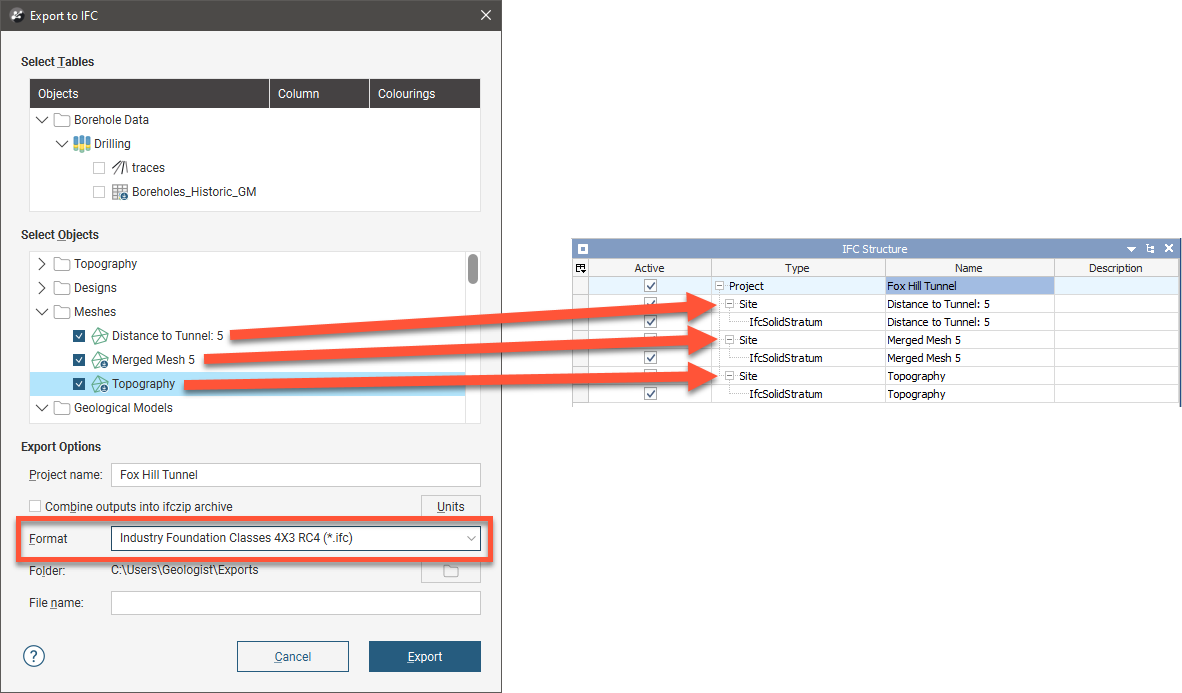Collapse the Geological Models folder
The width and height of the screenshot is (1182, 693).
(42, 408)
